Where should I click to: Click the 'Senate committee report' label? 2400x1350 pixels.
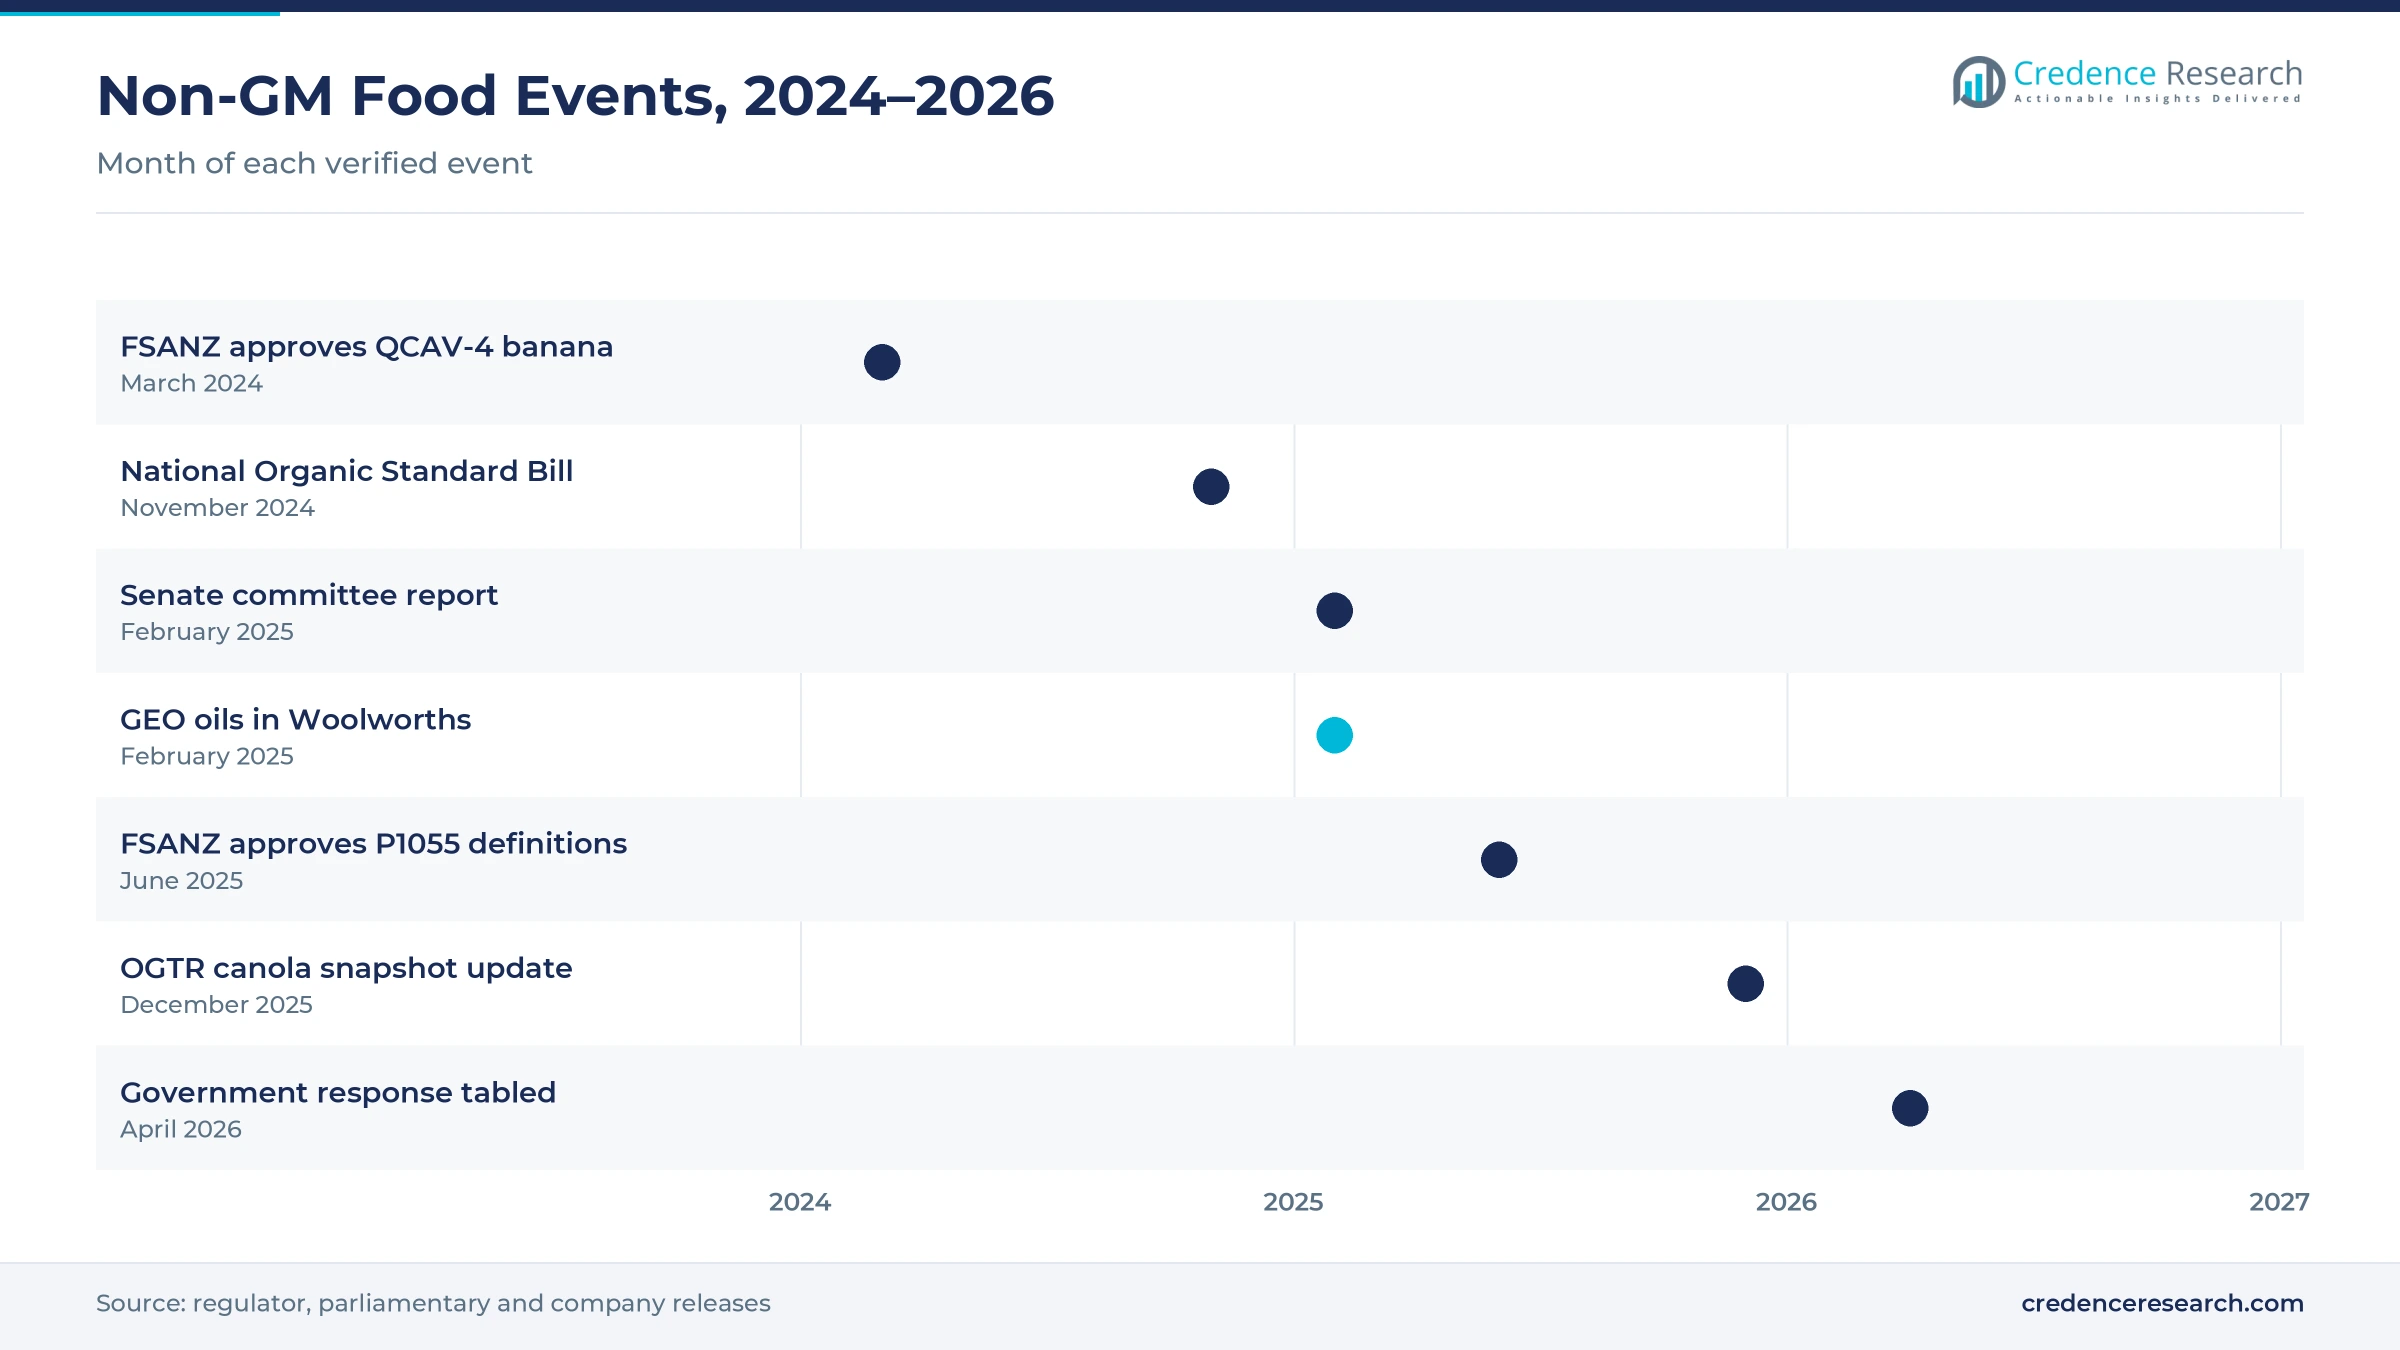[308, 596]
